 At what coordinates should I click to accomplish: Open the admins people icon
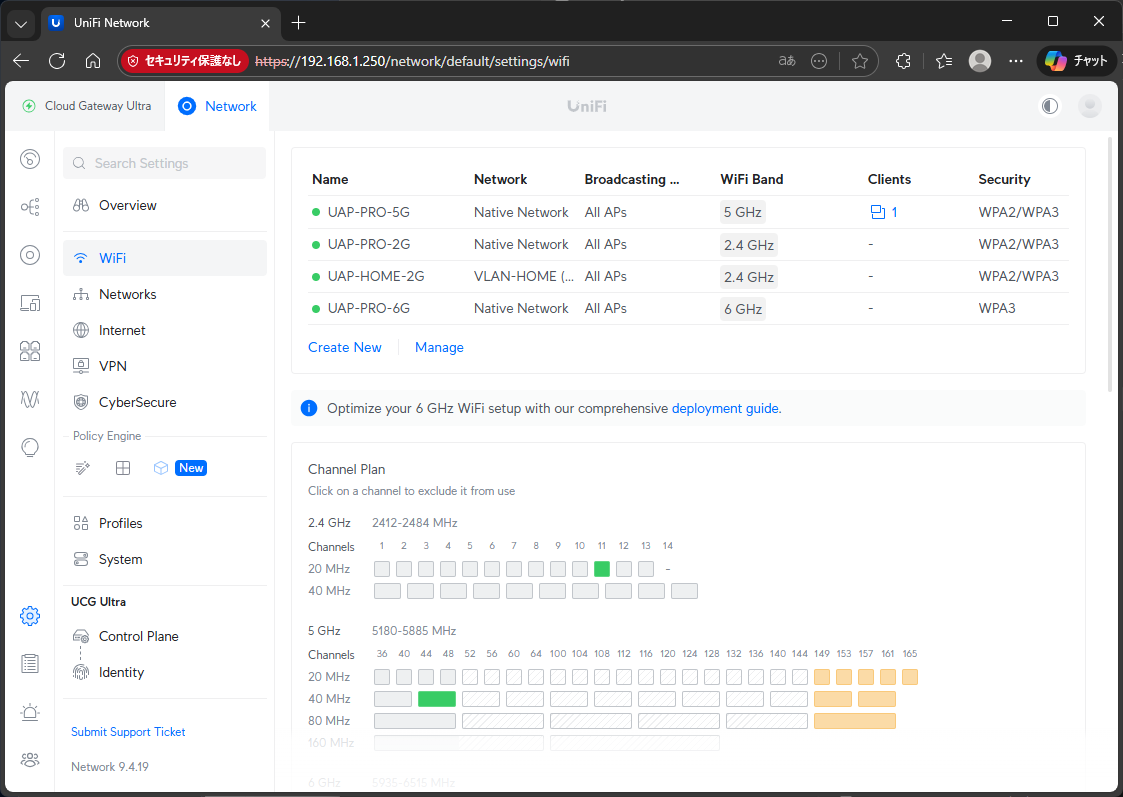click(30, 760)
